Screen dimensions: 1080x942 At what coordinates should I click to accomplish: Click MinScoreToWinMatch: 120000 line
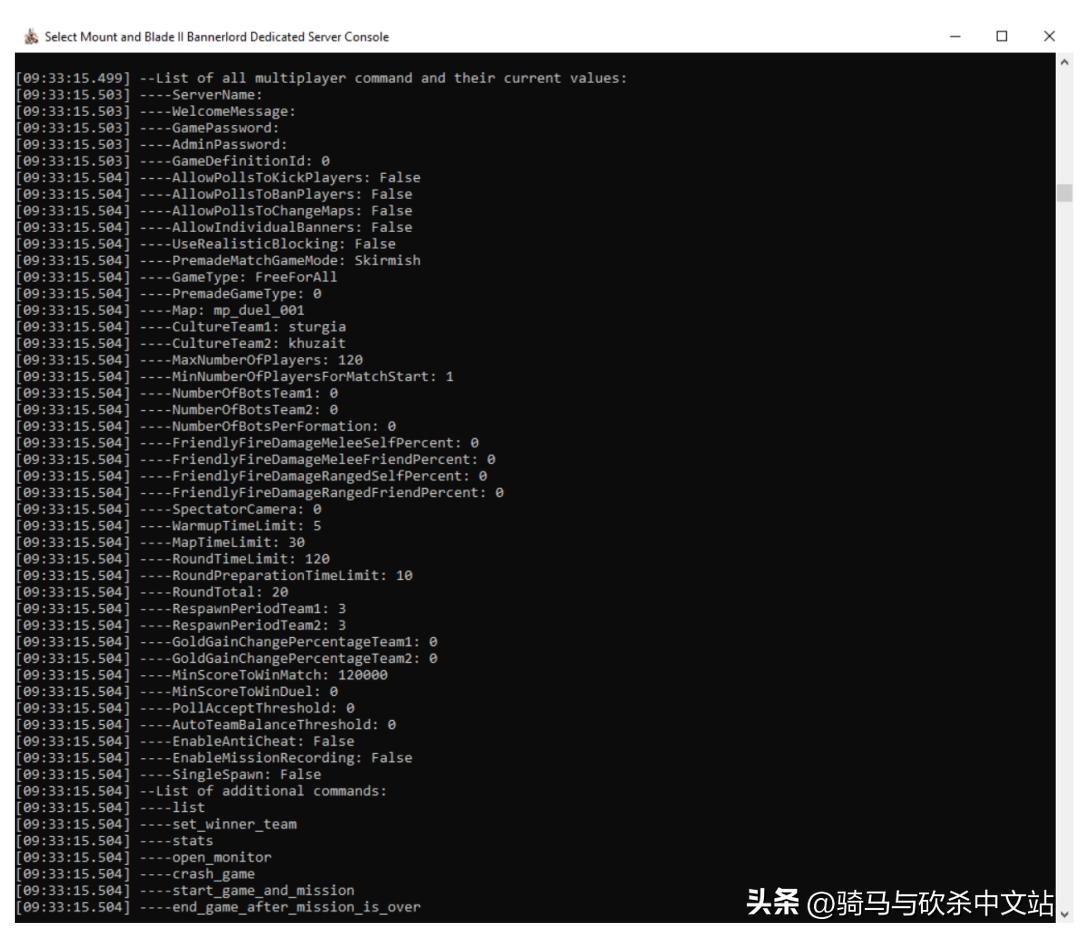click(x=201, y=675)
